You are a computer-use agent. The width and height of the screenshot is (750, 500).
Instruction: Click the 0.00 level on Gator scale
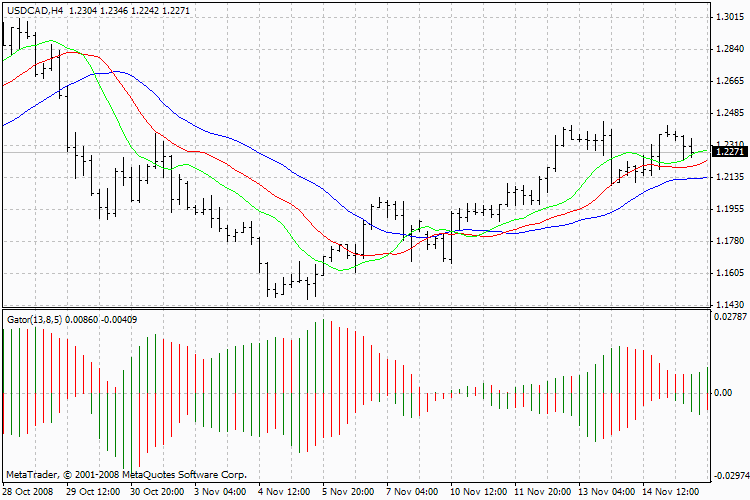point(723,393)
